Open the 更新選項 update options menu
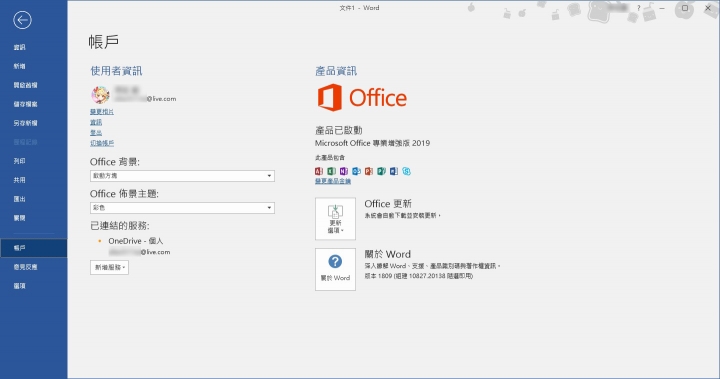 [335, 219]
